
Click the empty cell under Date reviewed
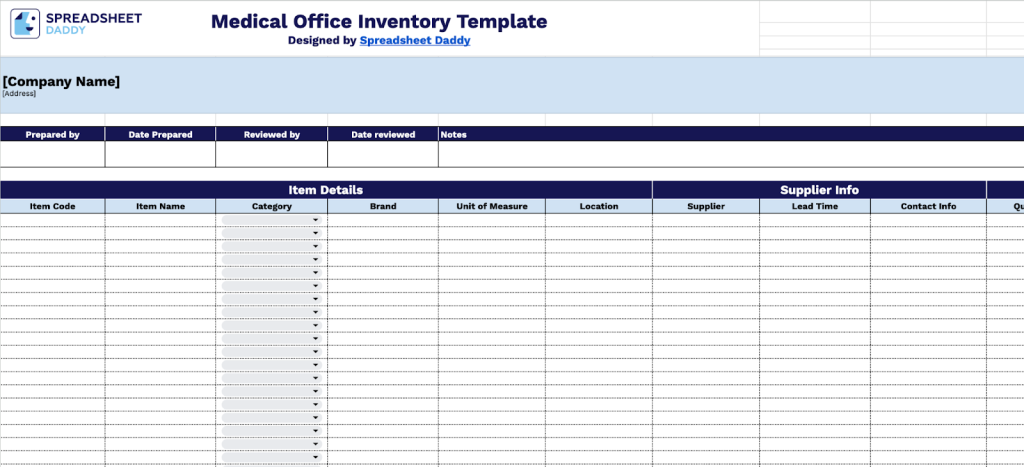pyautogui.click(x=382, y=155)
